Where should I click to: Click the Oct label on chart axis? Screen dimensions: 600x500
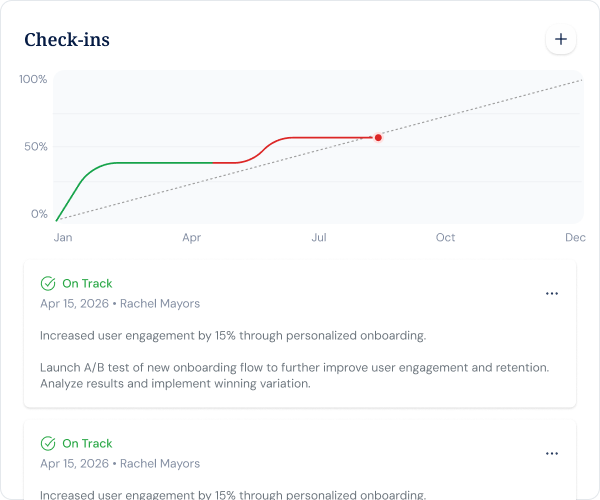click(x=445, y=238)
